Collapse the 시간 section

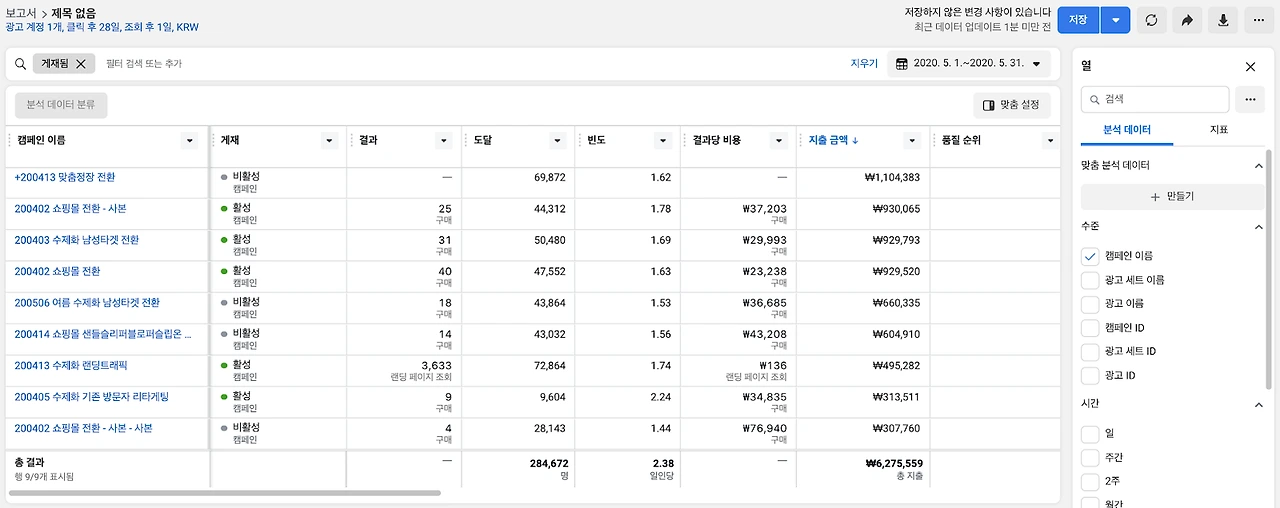point(1258,405)
